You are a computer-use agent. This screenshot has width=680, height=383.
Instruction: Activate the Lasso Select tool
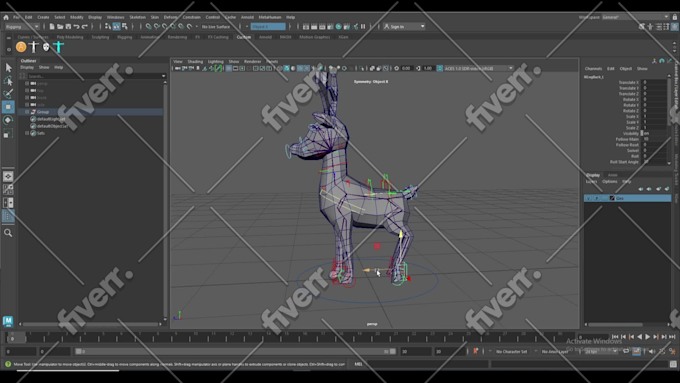tap(8, 81)
